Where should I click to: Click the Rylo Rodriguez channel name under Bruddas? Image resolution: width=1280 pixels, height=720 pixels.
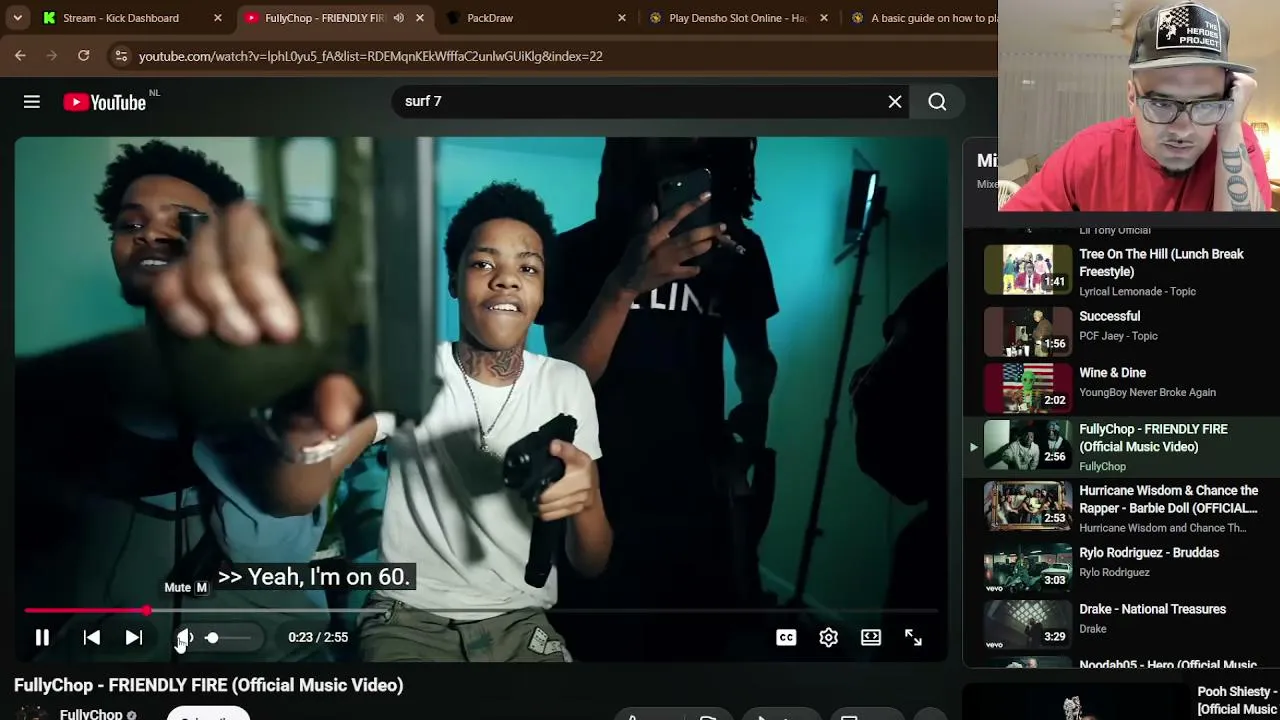[x=1114, y=573]
